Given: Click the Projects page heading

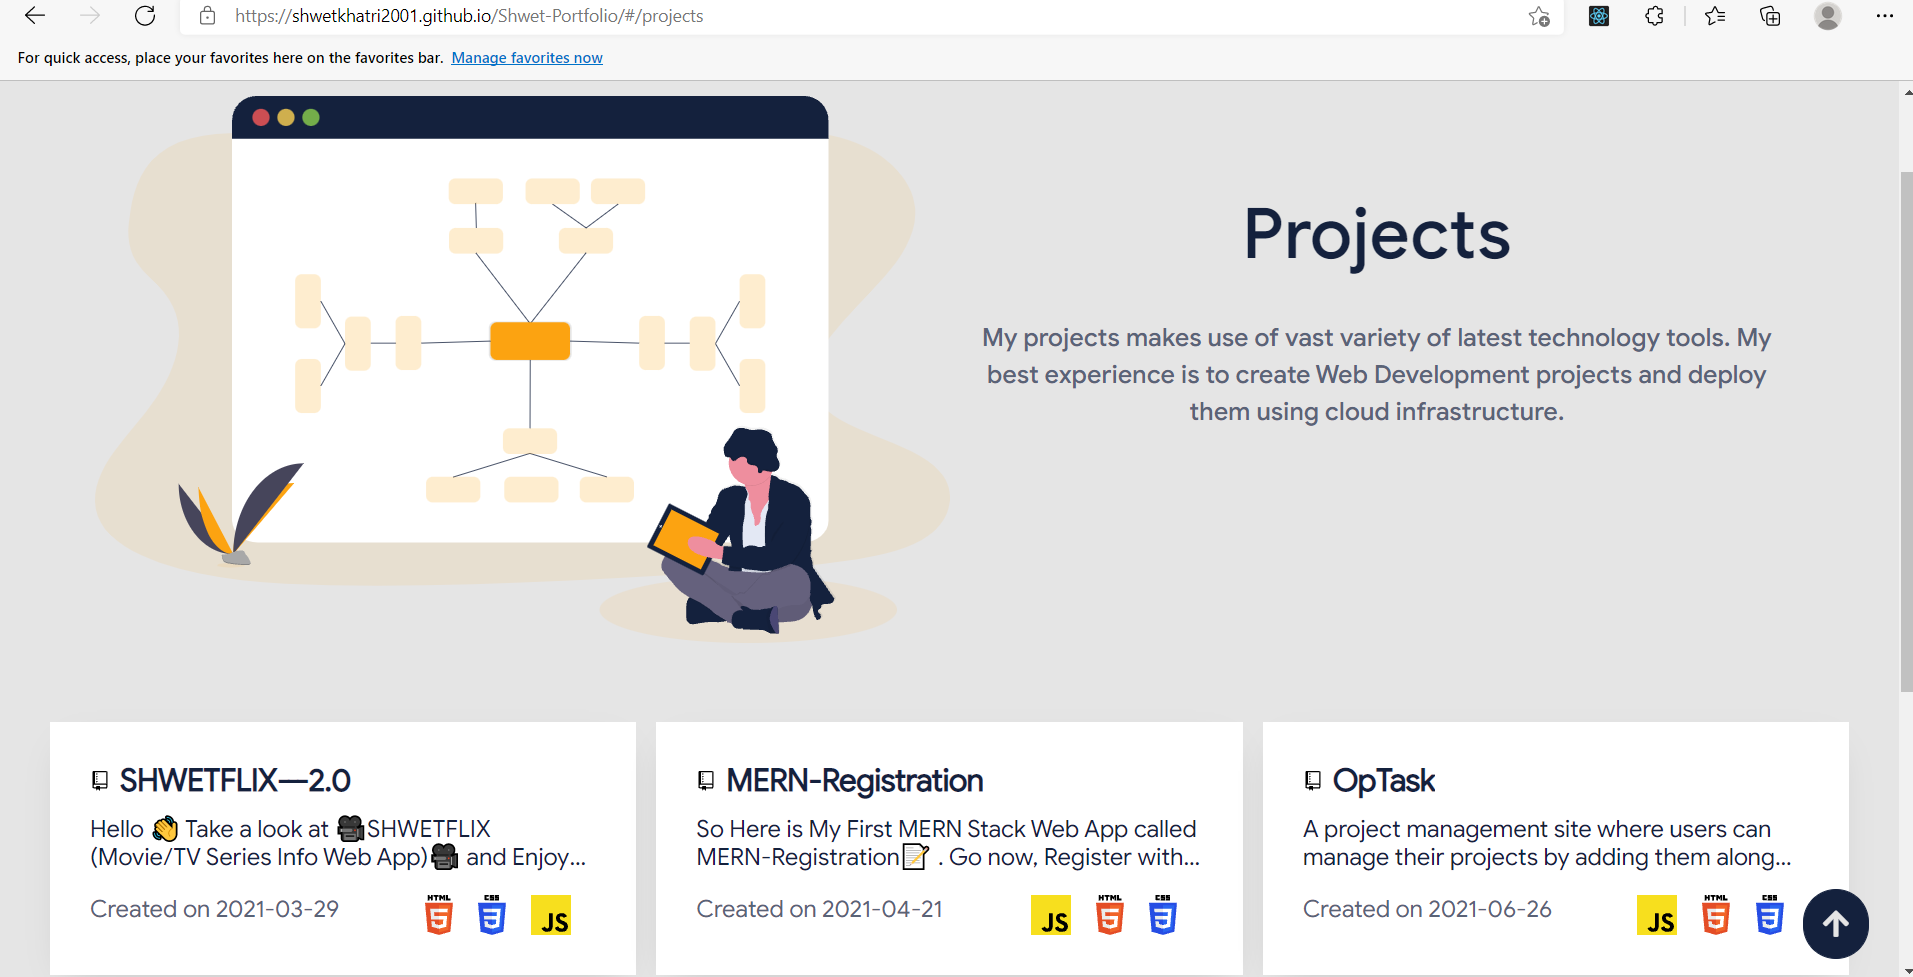Looking at the screenshot, I should (1377, 235).
